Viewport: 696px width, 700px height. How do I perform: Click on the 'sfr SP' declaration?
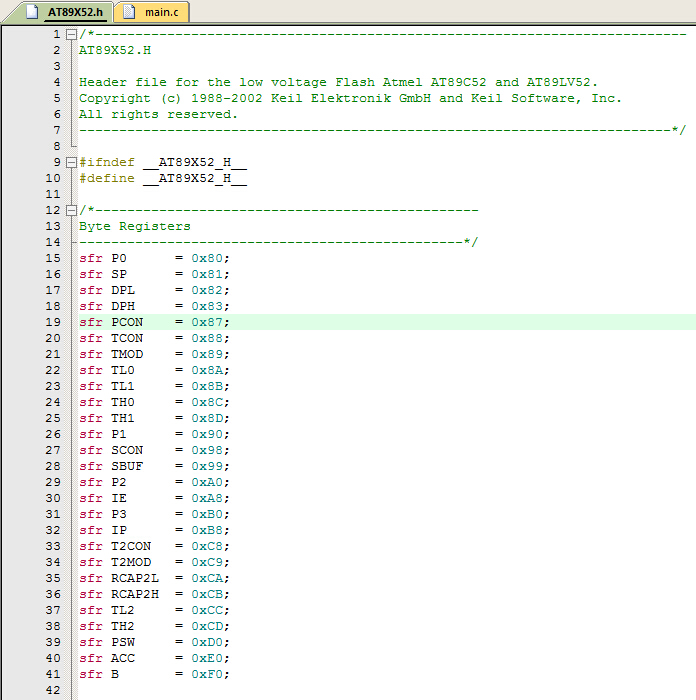click(x=154, y=274)
